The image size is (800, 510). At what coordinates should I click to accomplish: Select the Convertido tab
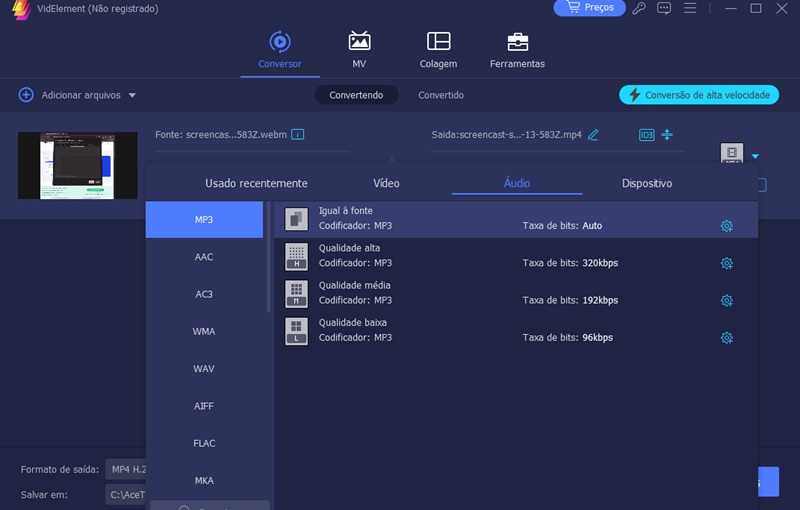pyautogui.click(x=441, y=95)
